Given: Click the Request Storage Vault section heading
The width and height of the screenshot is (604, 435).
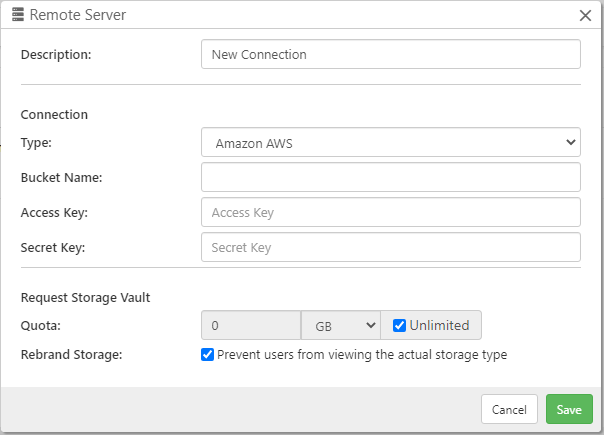Looking at the screenshot, I should [85, 297].
